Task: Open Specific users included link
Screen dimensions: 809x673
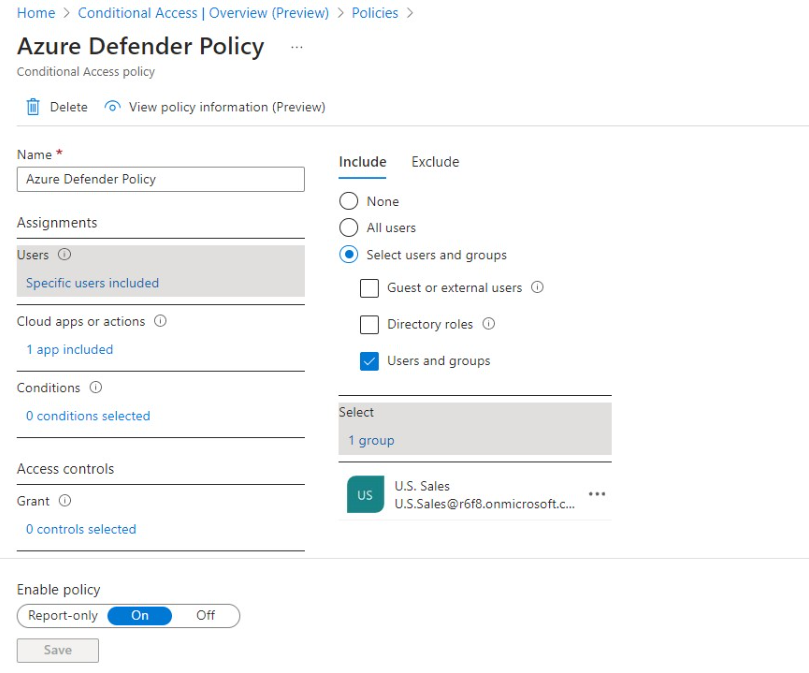Action: pos(92,283)
